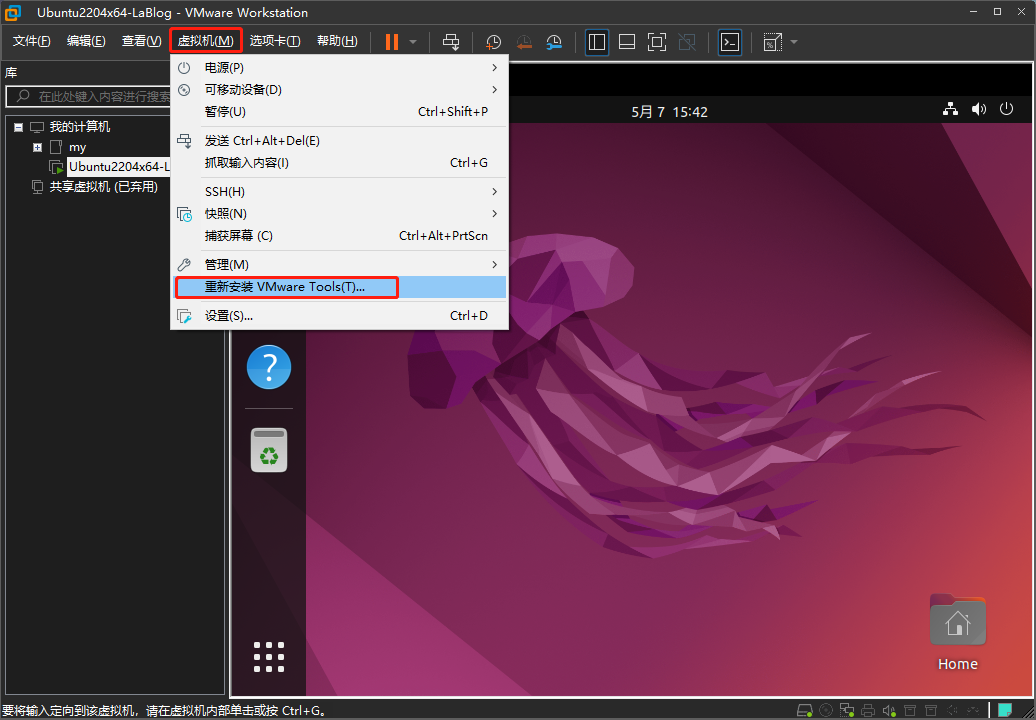Click the orange pause virtual machine toolbar icon
Viewport: 1036px width, 720px height.
(x=392, y=42)
